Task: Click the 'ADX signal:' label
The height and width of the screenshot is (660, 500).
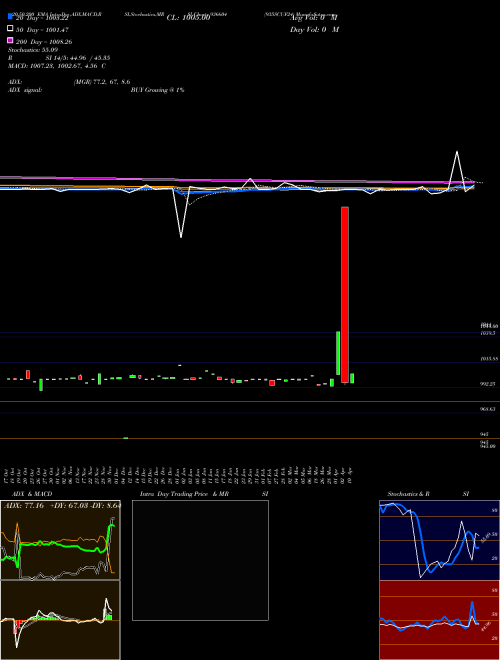Action: coord(25,90)
